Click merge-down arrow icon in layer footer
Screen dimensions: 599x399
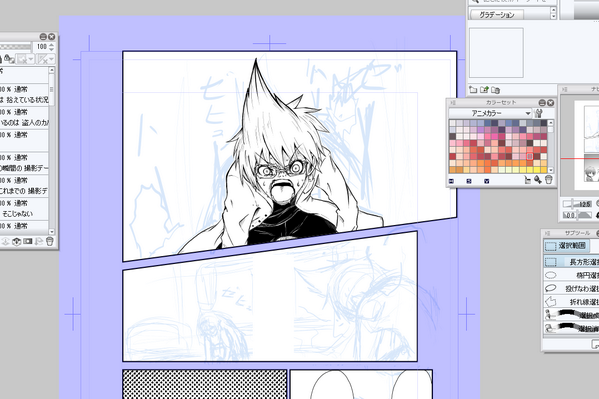(x=5, y=241)
